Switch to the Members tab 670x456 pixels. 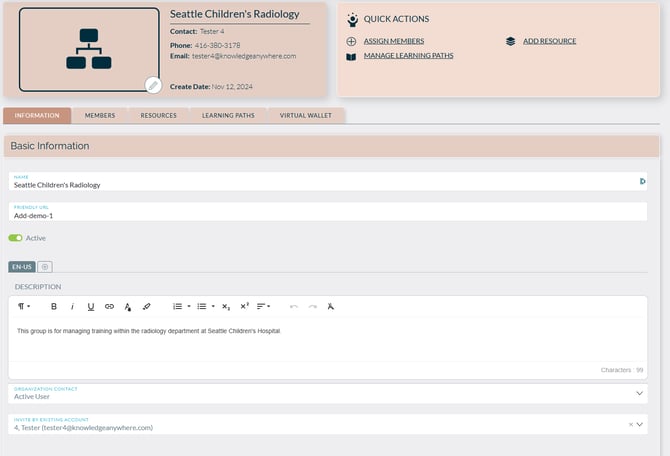tap(100, 115)
